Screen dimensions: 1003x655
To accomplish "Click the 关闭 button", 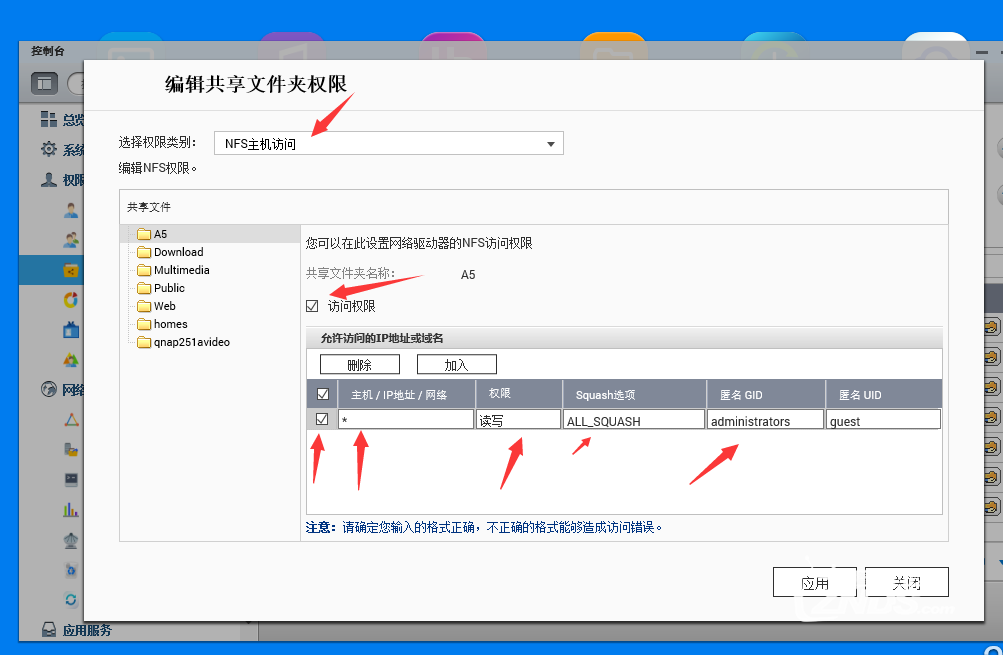I will coord(906,582).
